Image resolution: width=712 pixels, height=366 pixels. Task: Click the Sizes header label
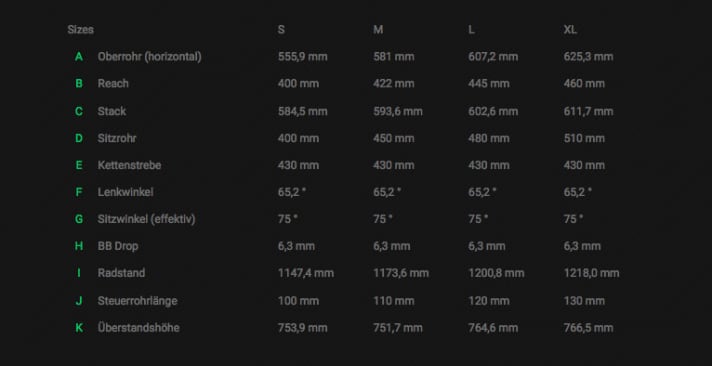(x=80, y=30)
